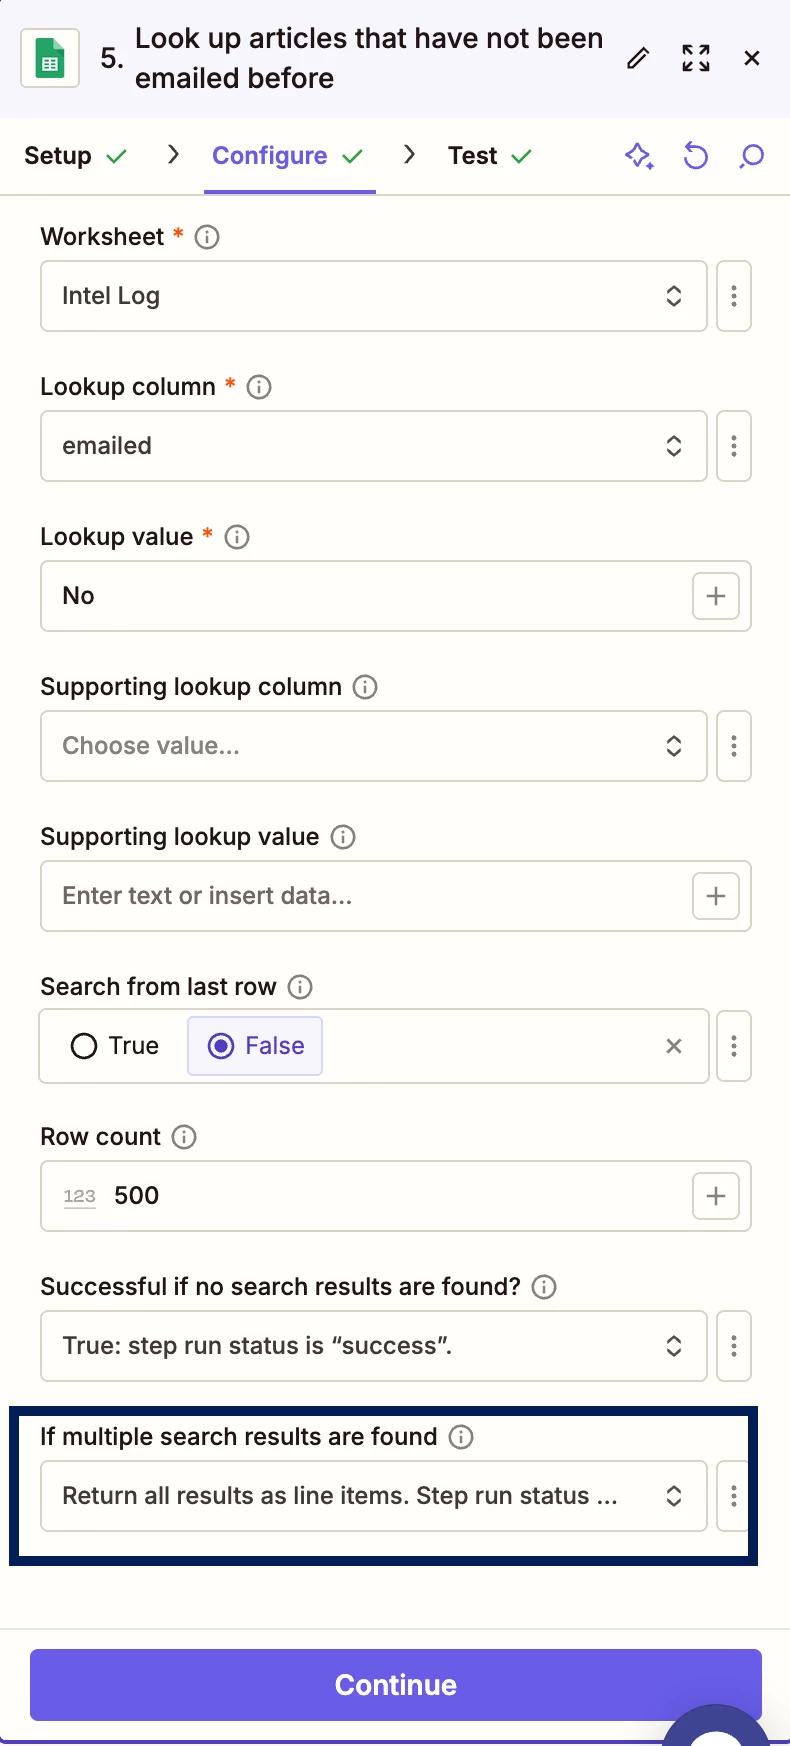This screenshot has width=790, height=1746.
Task: Select the False radio option
Action: [221, 1046]
